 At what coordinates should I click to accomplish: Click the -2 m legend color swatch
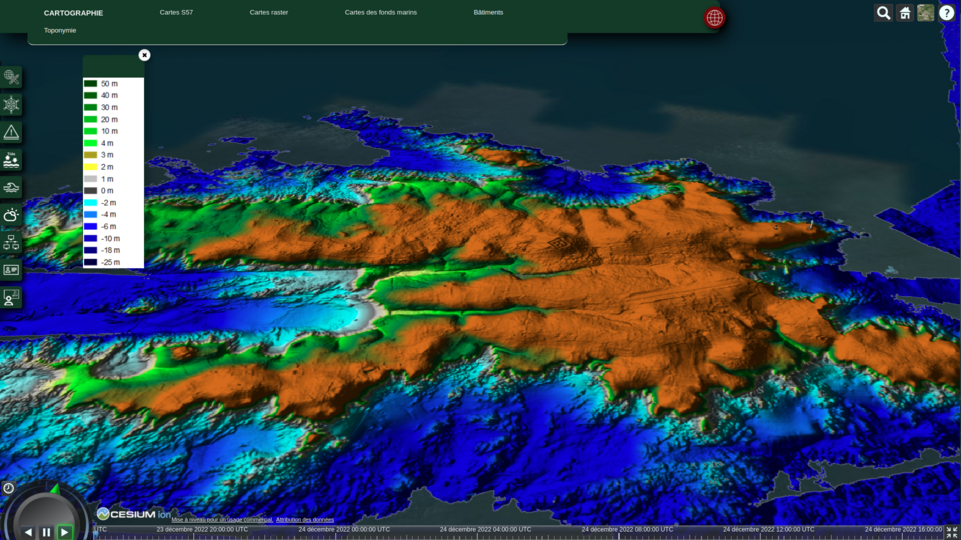pyautogui.click(x=91, y=203)
